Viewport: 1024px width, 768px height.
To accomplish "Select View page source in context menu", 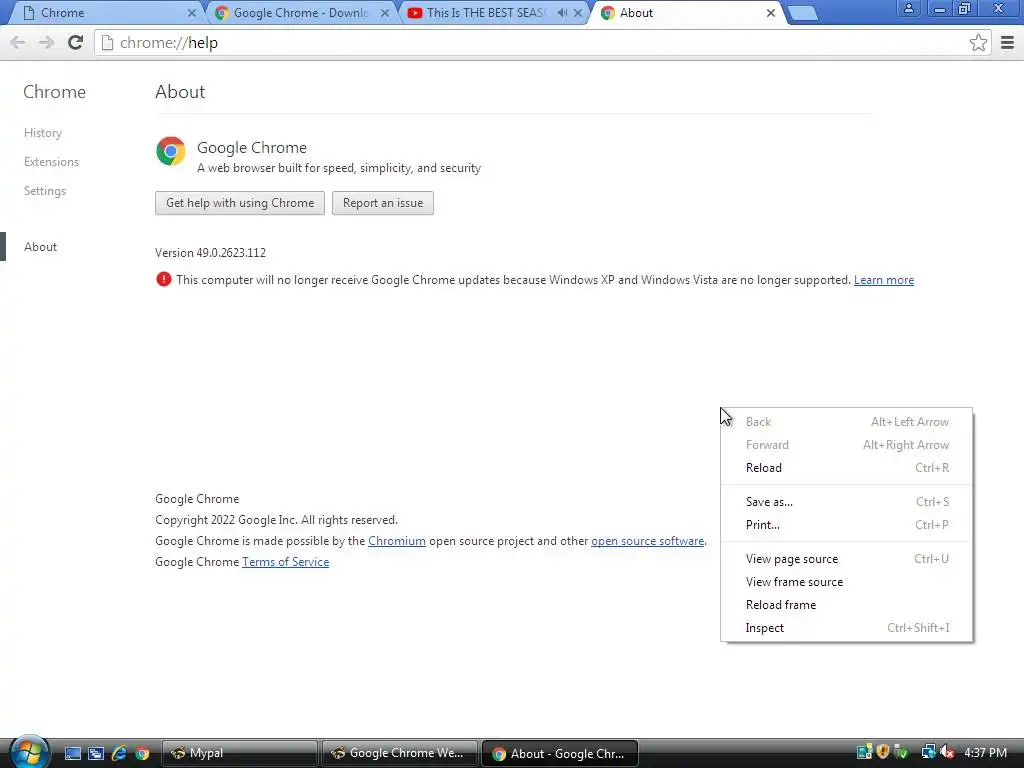I will pos(846,559).
